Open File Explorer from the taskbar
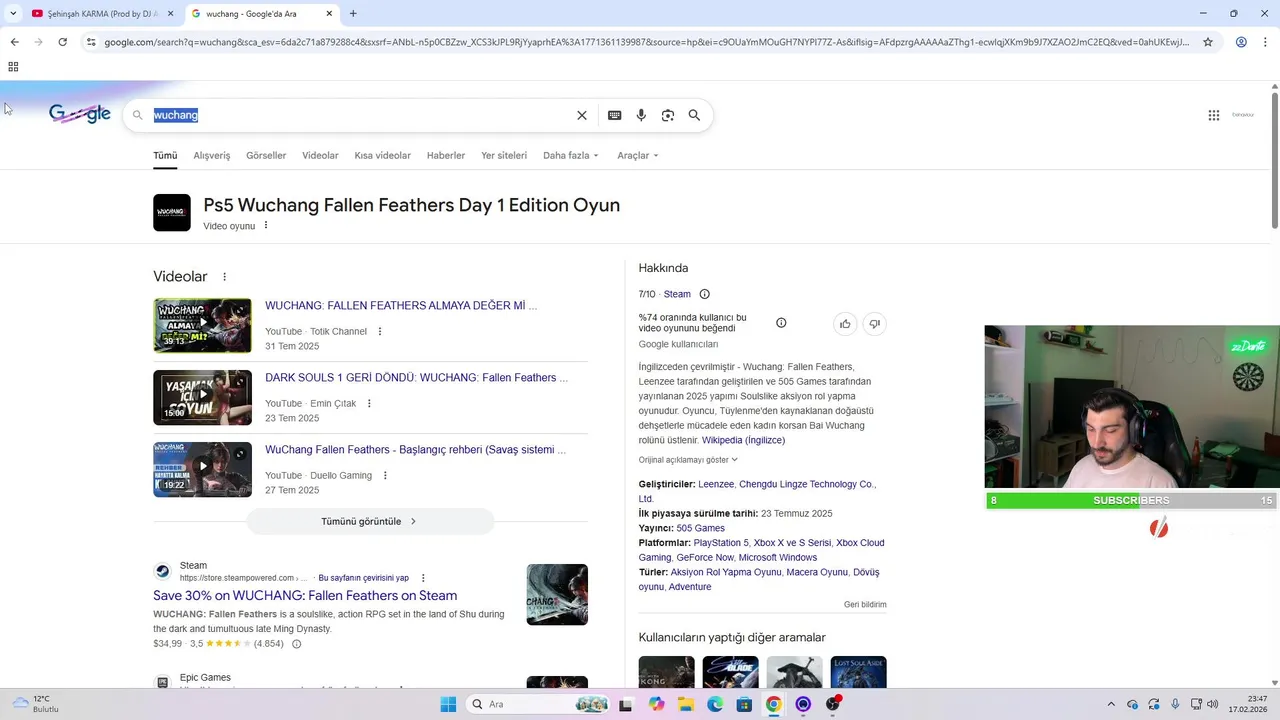The height and width of the screenshot is (720, 1280). [x=686, y=704]
